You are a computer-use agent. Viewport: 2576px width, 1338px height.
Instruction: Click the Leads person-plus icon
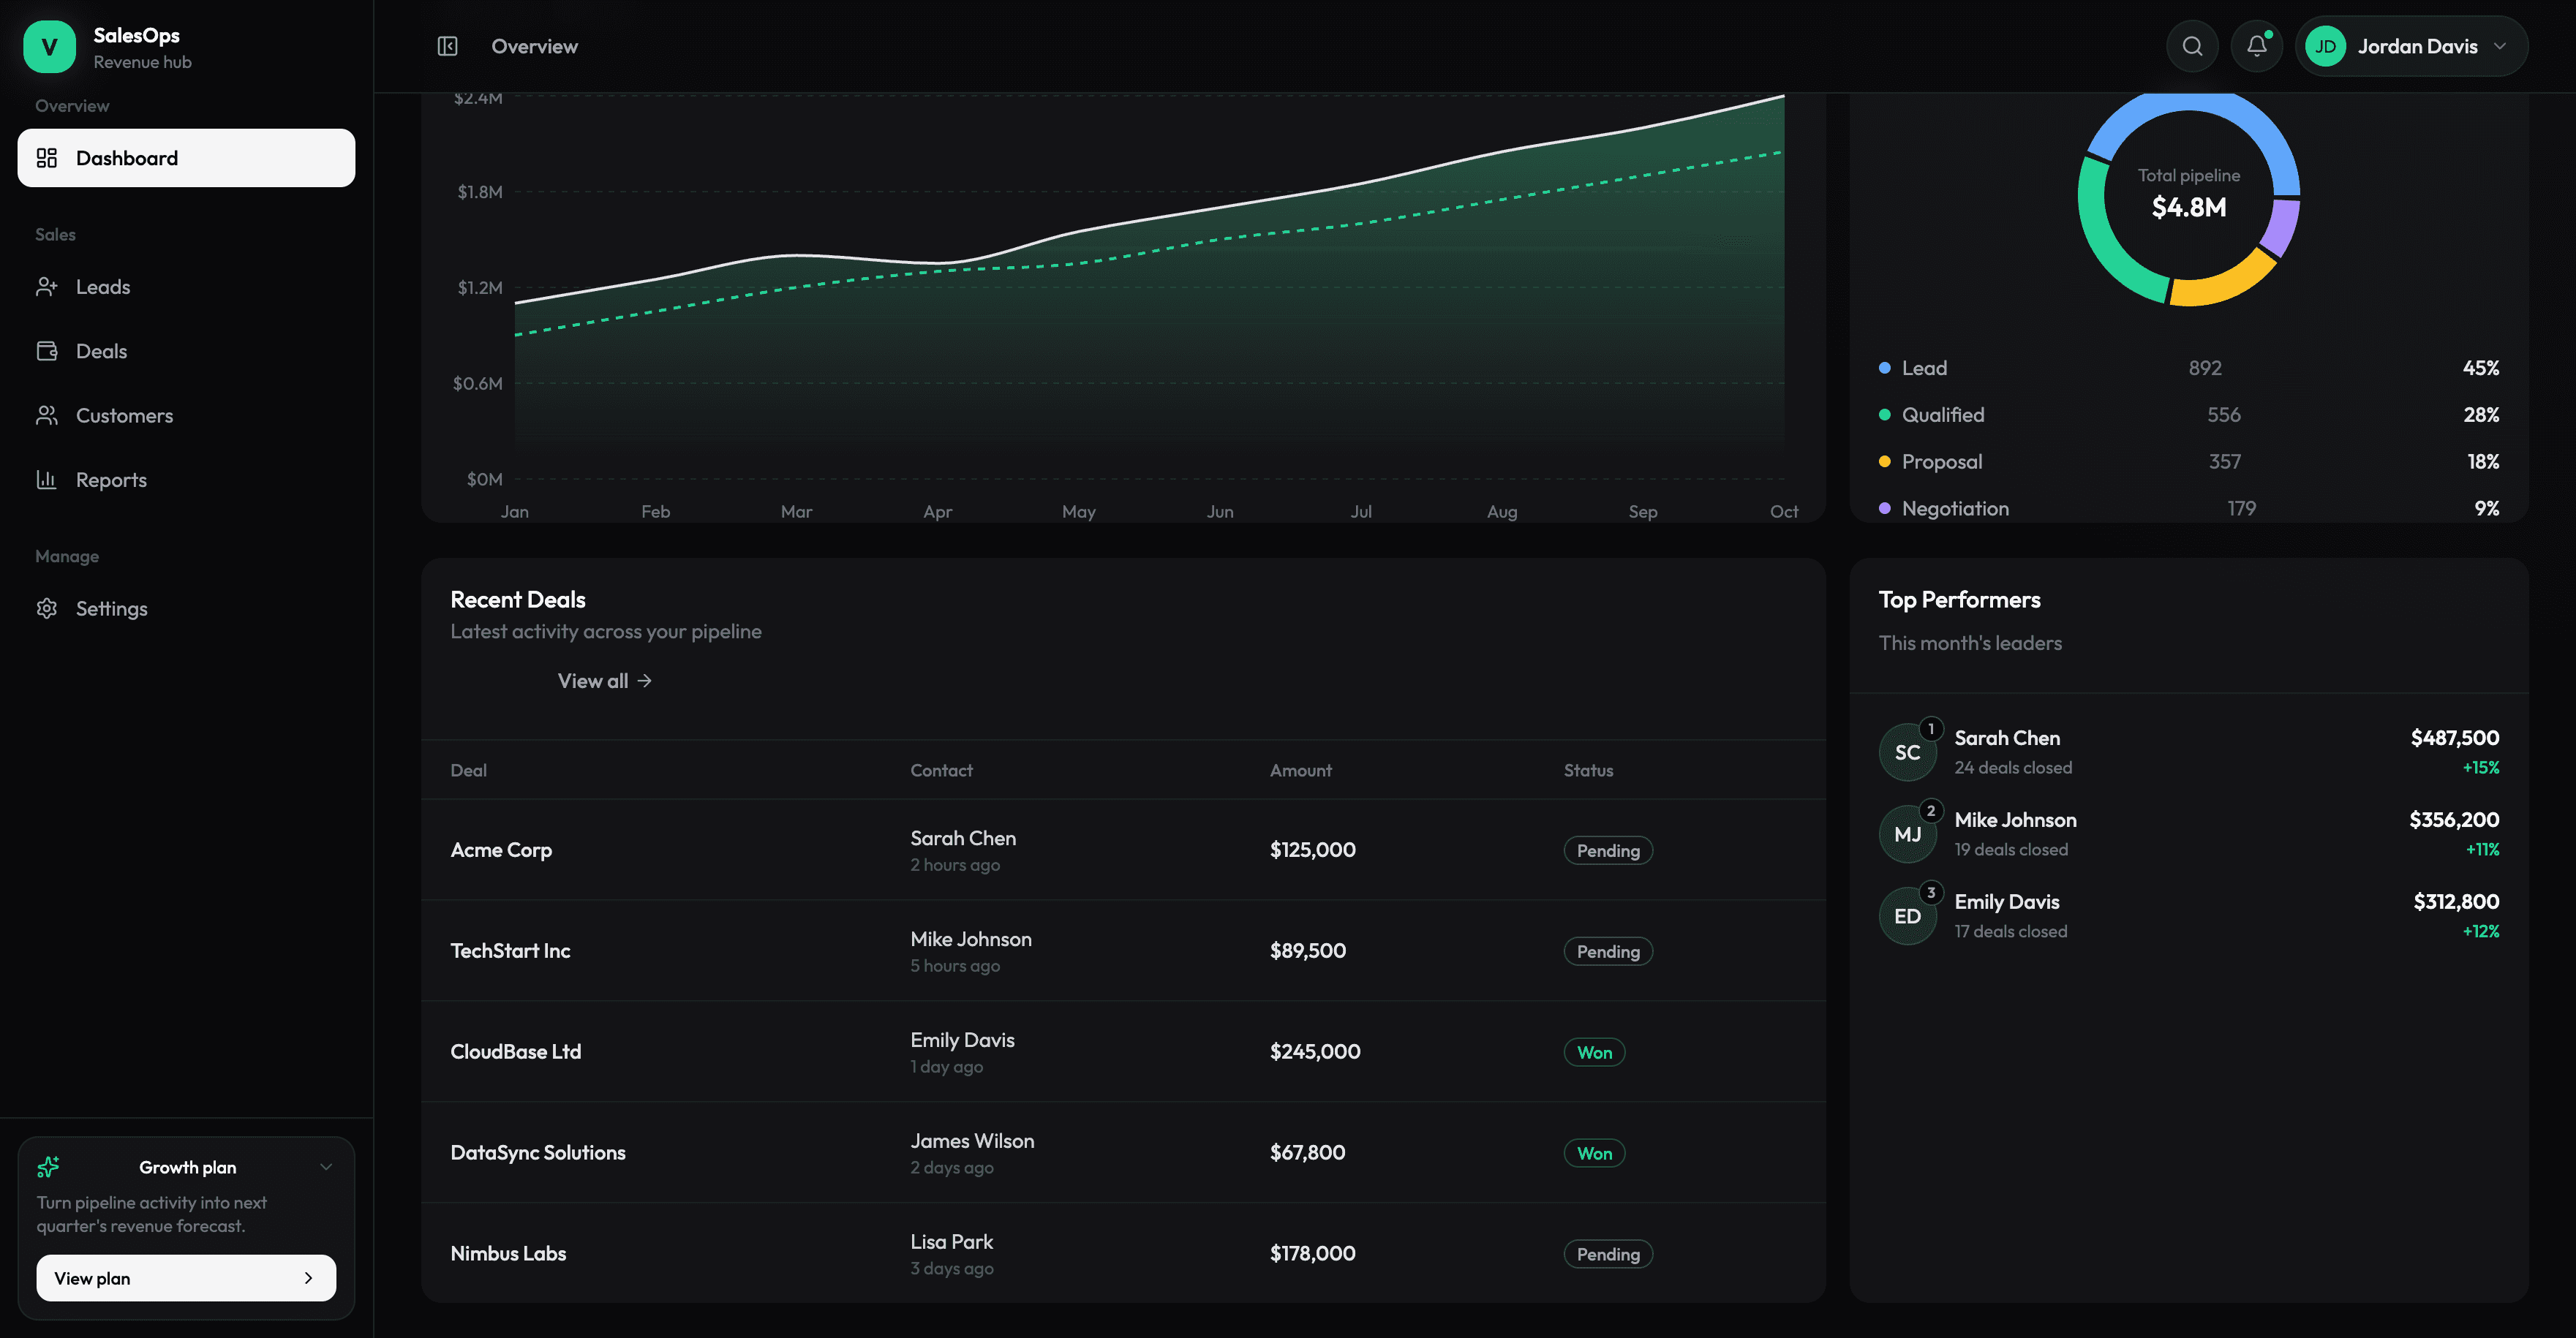click(x=47, y=287)
